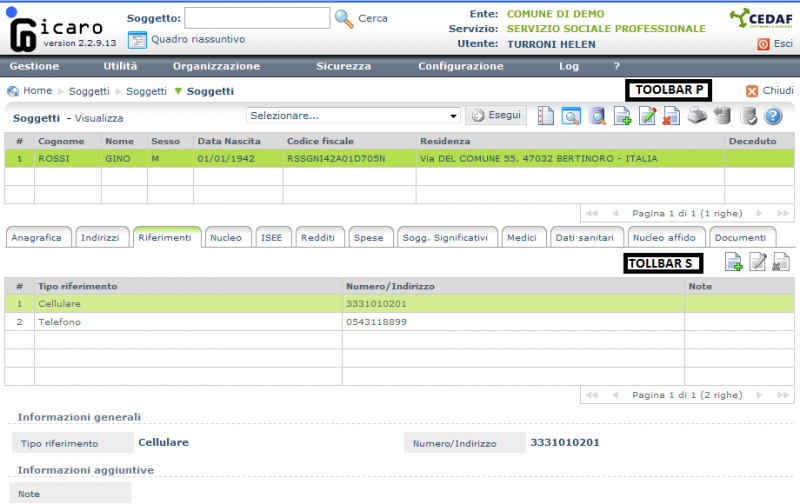Open the Configurazione menu
800x504 pixels.
click(x=461, y=66)
